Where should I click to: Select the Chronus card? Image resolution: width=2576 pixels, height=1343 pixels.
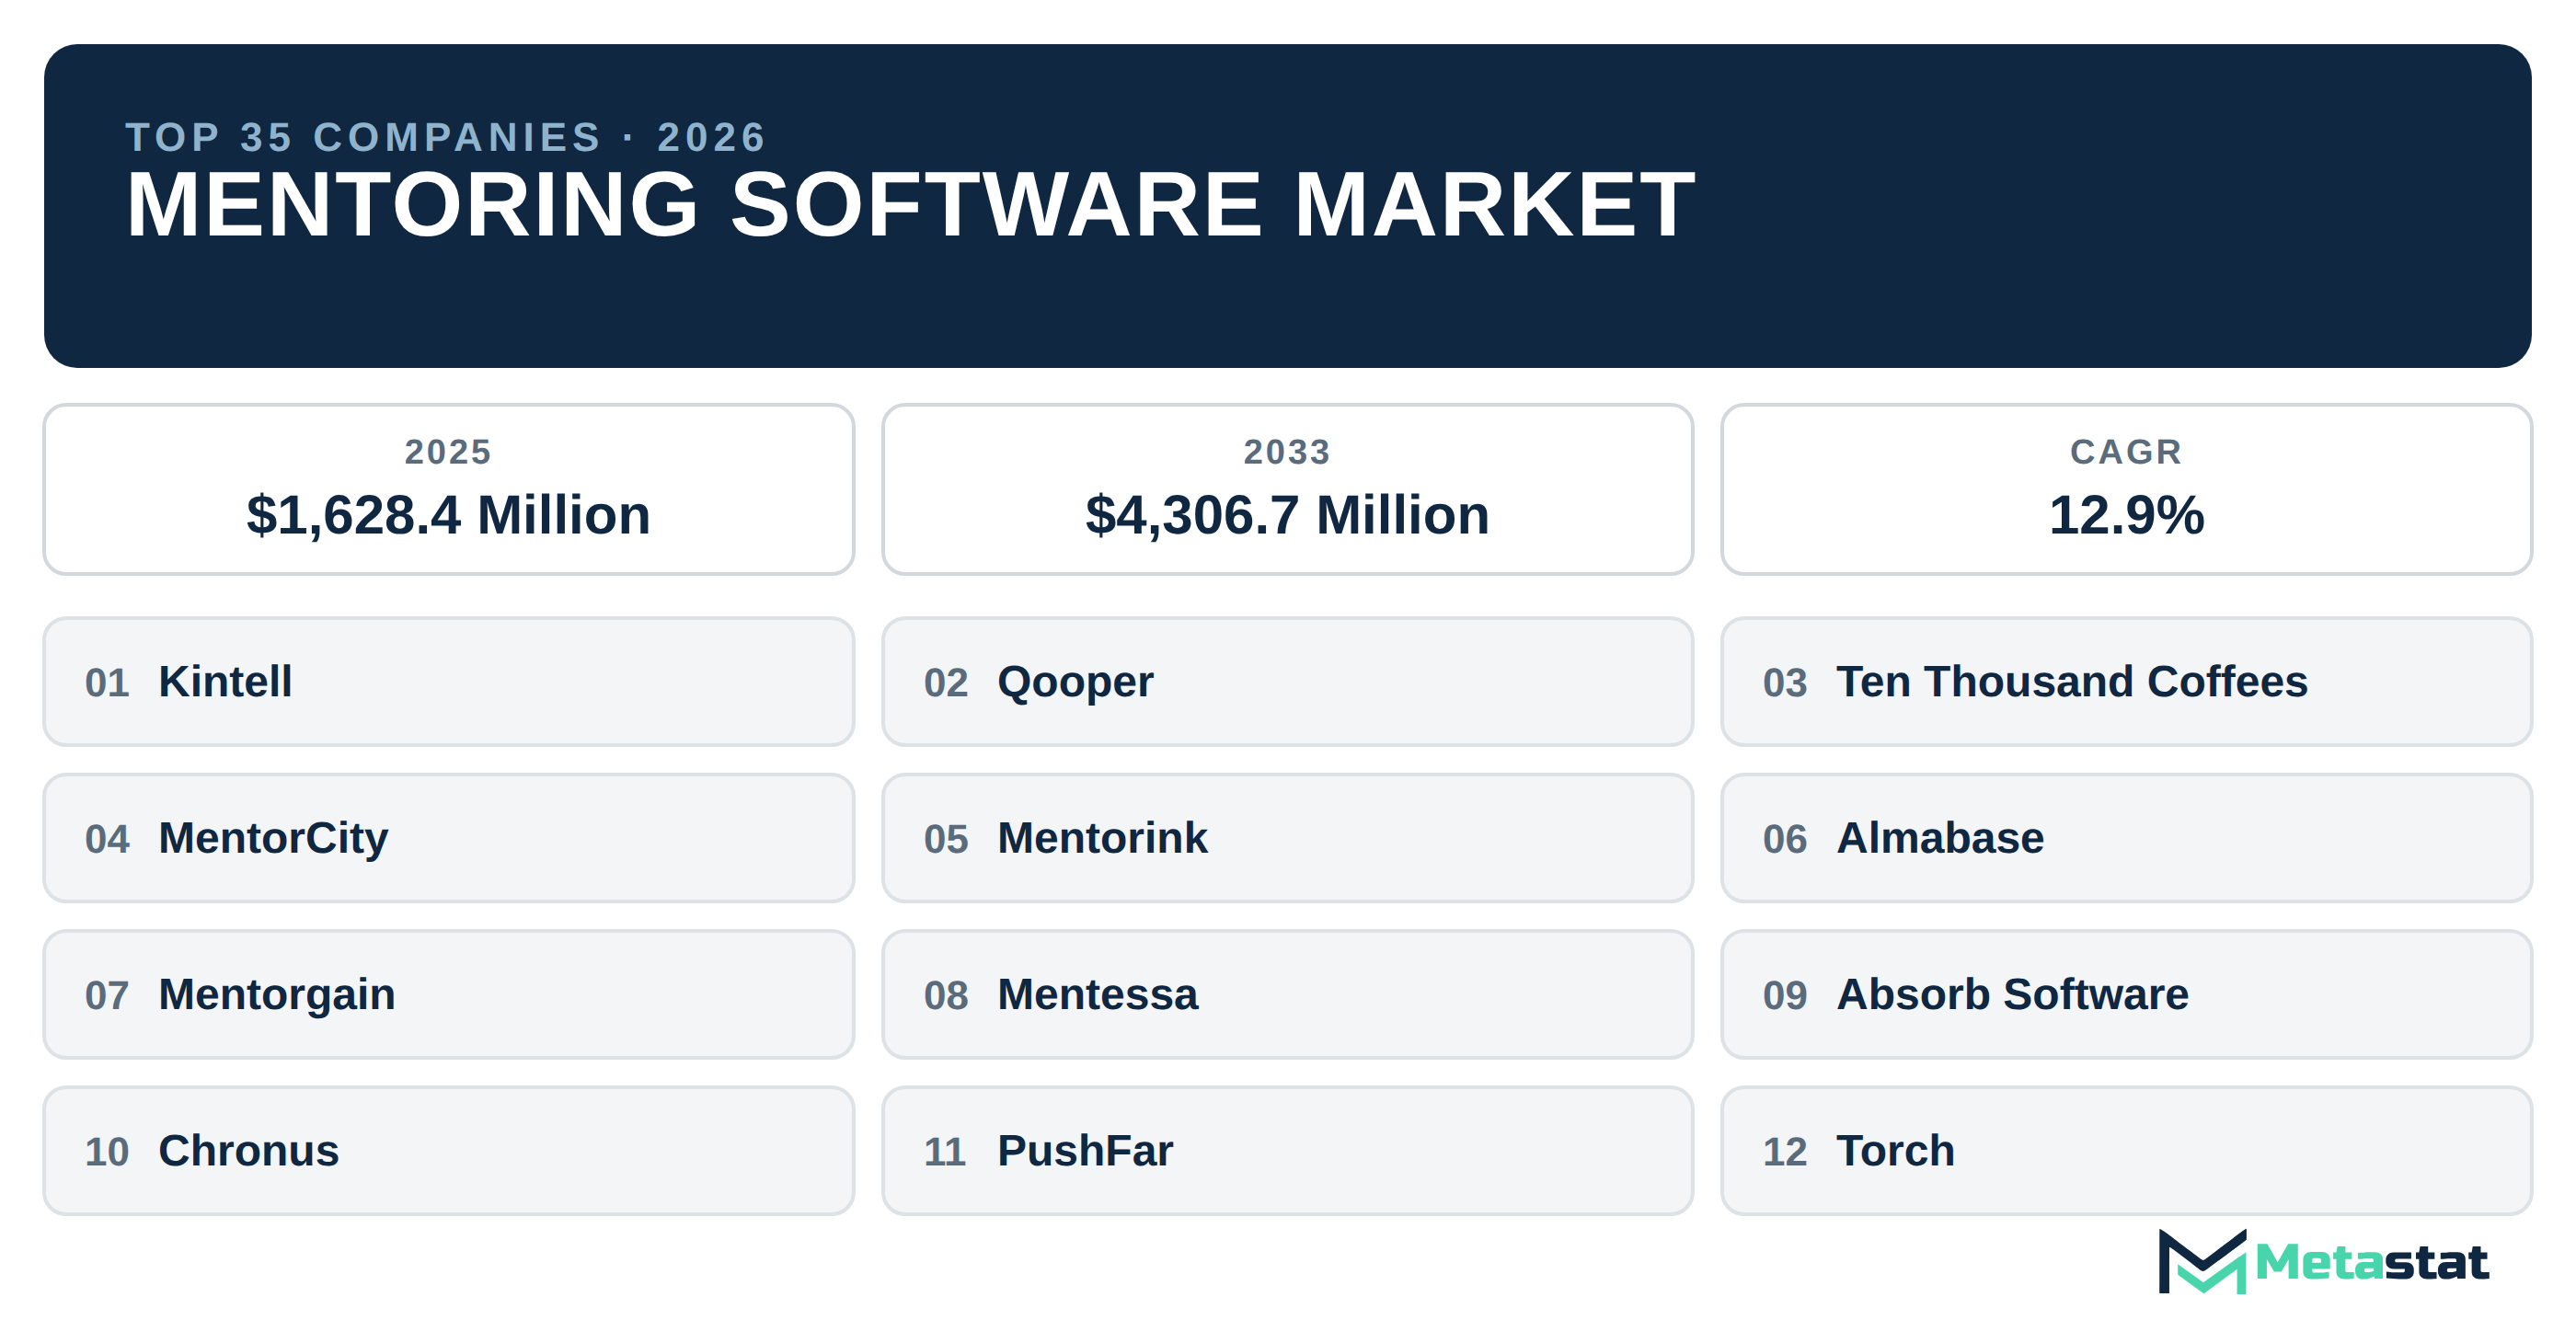click(448, 1151)
